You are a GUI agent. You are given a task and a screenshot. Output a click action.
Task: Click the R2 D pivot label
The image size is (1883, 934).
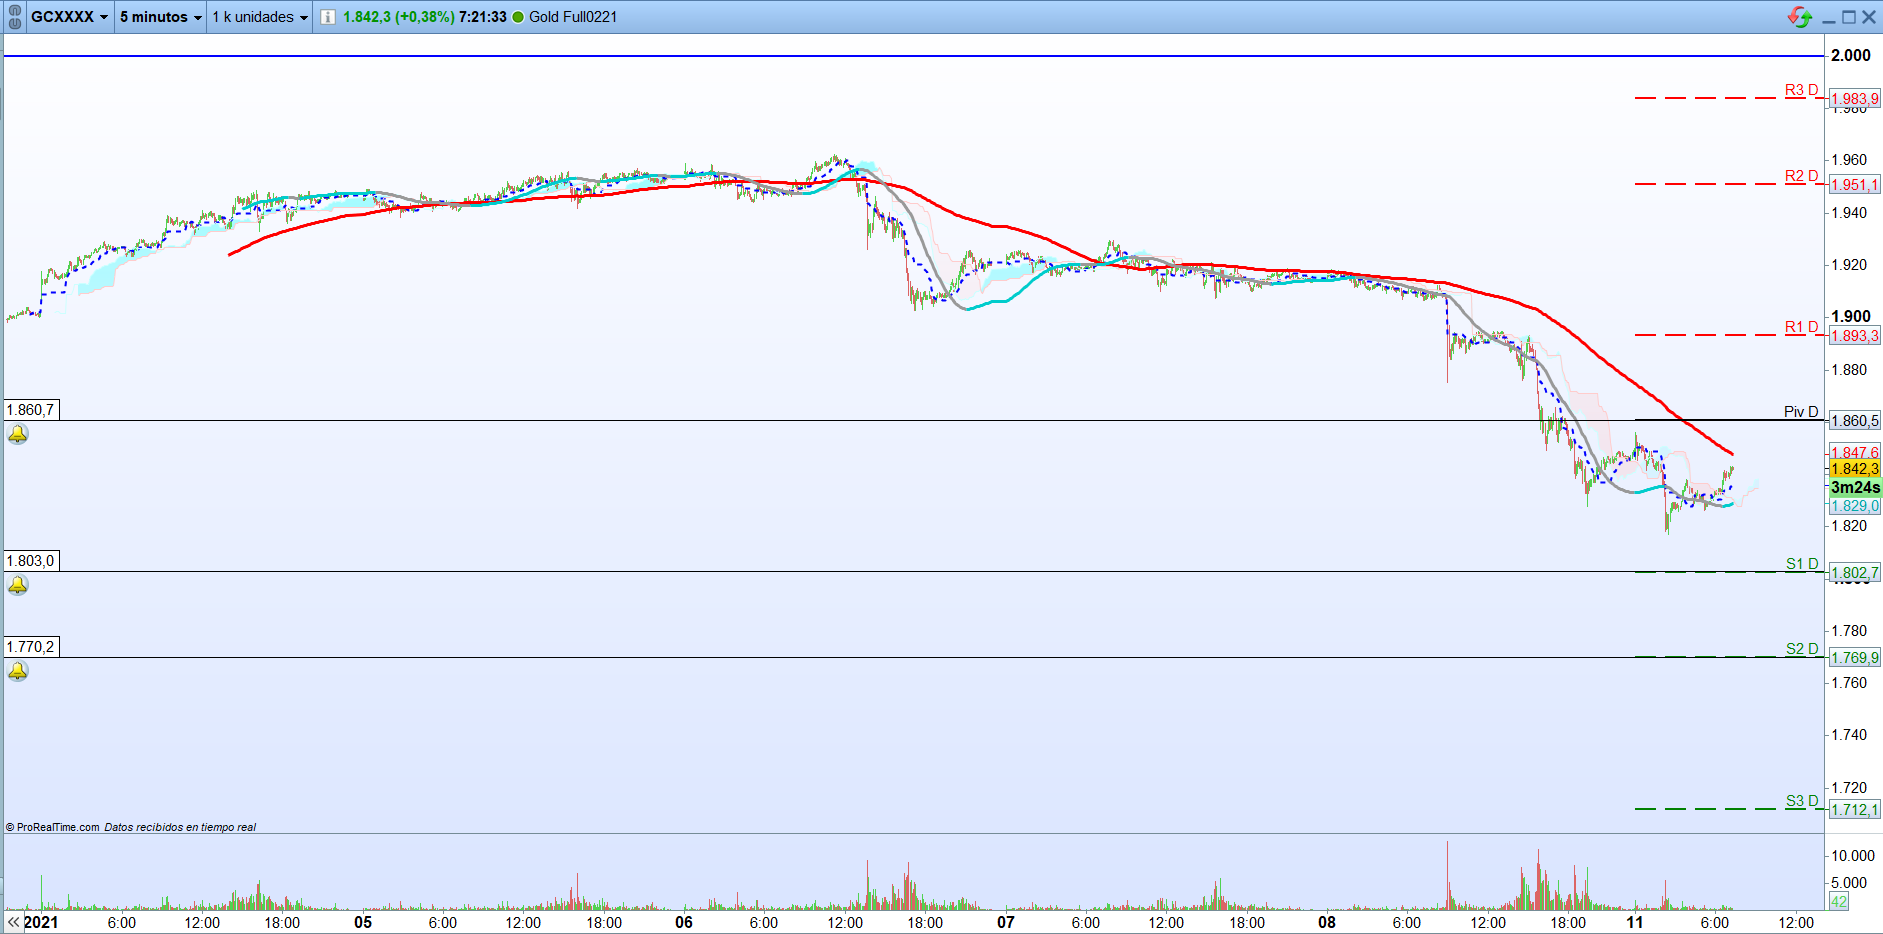[1801, 176]
